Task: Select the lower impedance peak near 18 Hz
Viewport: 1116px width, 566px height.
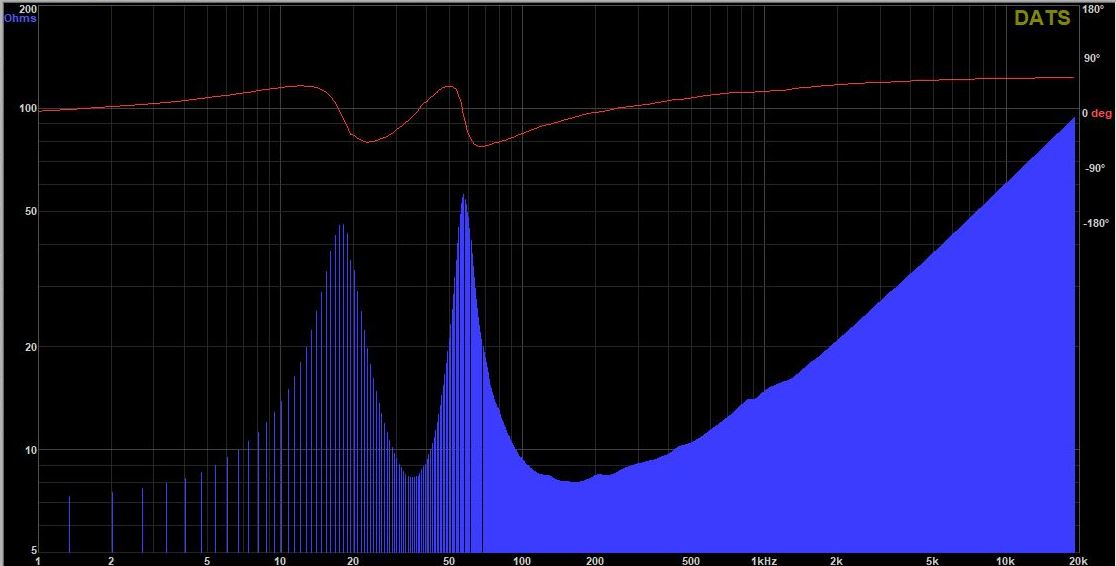Action: [x=342, y=226]
